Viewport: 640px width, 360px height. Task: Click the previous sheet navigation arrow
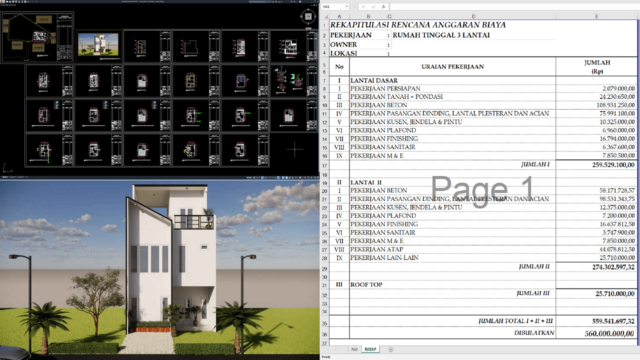[328, 349]
